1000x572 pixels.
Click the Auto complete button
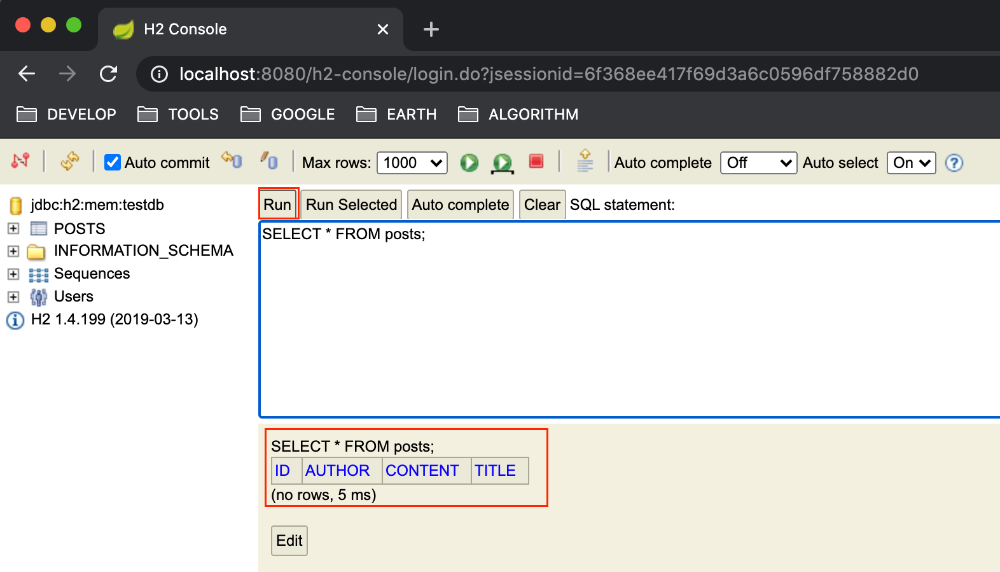click(460, 205)
